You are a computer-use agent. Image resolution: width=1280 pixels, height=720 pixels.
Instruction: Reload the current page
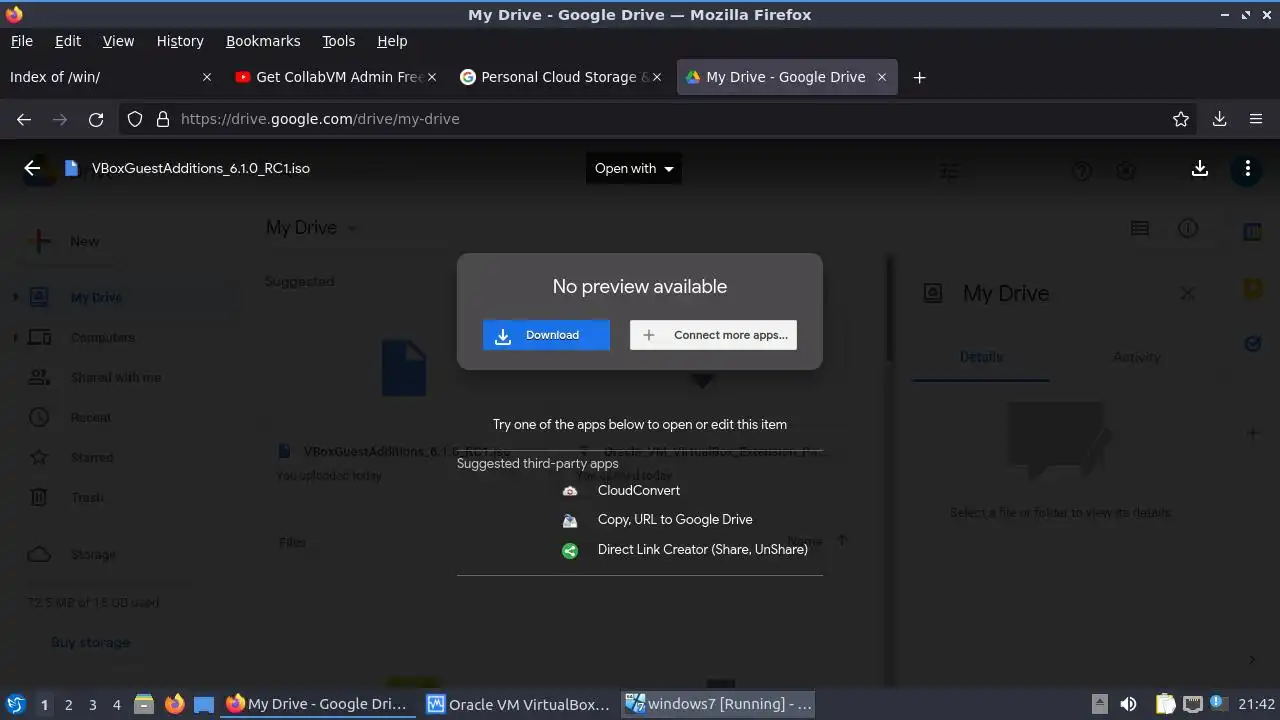[x=96, y=119]
